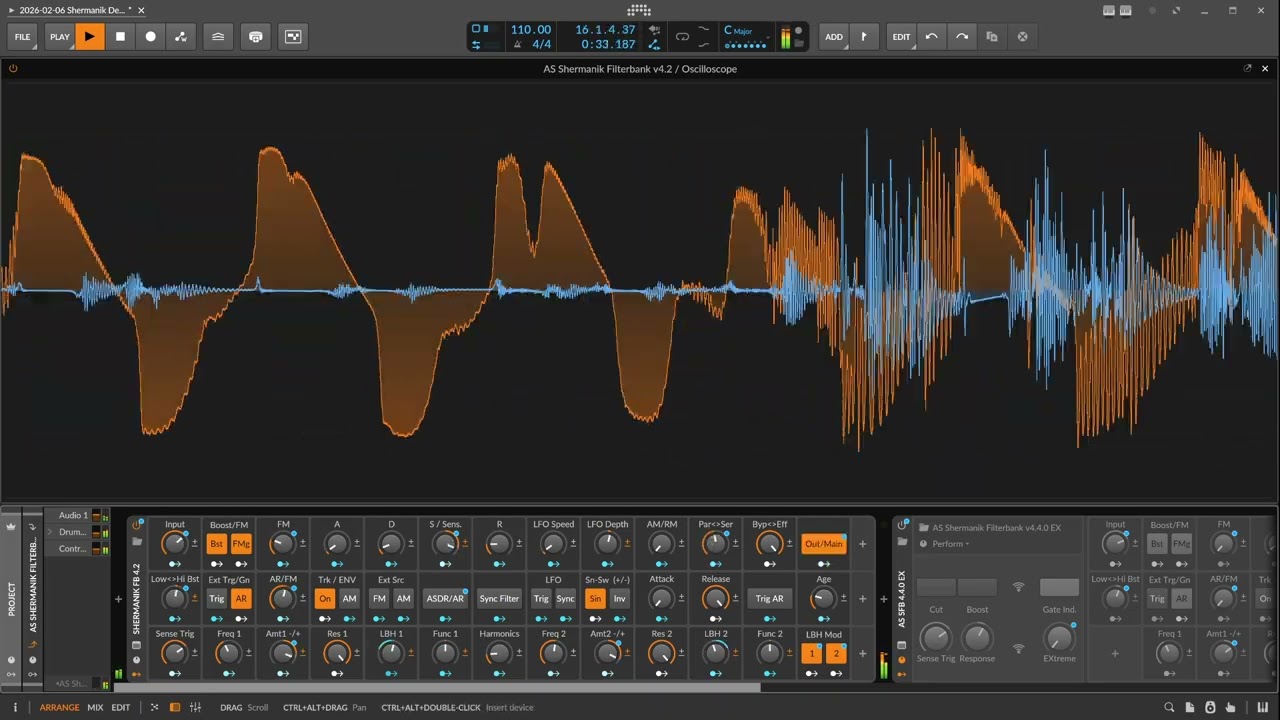Expand the Drum... track row
The image size is (1280, 720).
pyautogui.click(x=50, y=532)
